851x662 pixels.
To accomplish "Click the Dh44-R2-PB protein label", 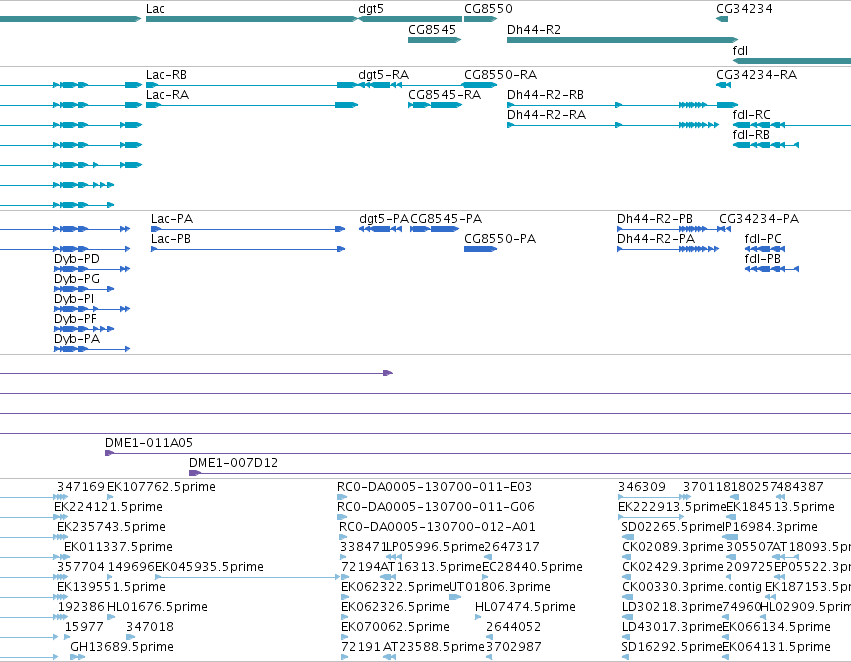I will pyautogui.click(x=655, y=219).
